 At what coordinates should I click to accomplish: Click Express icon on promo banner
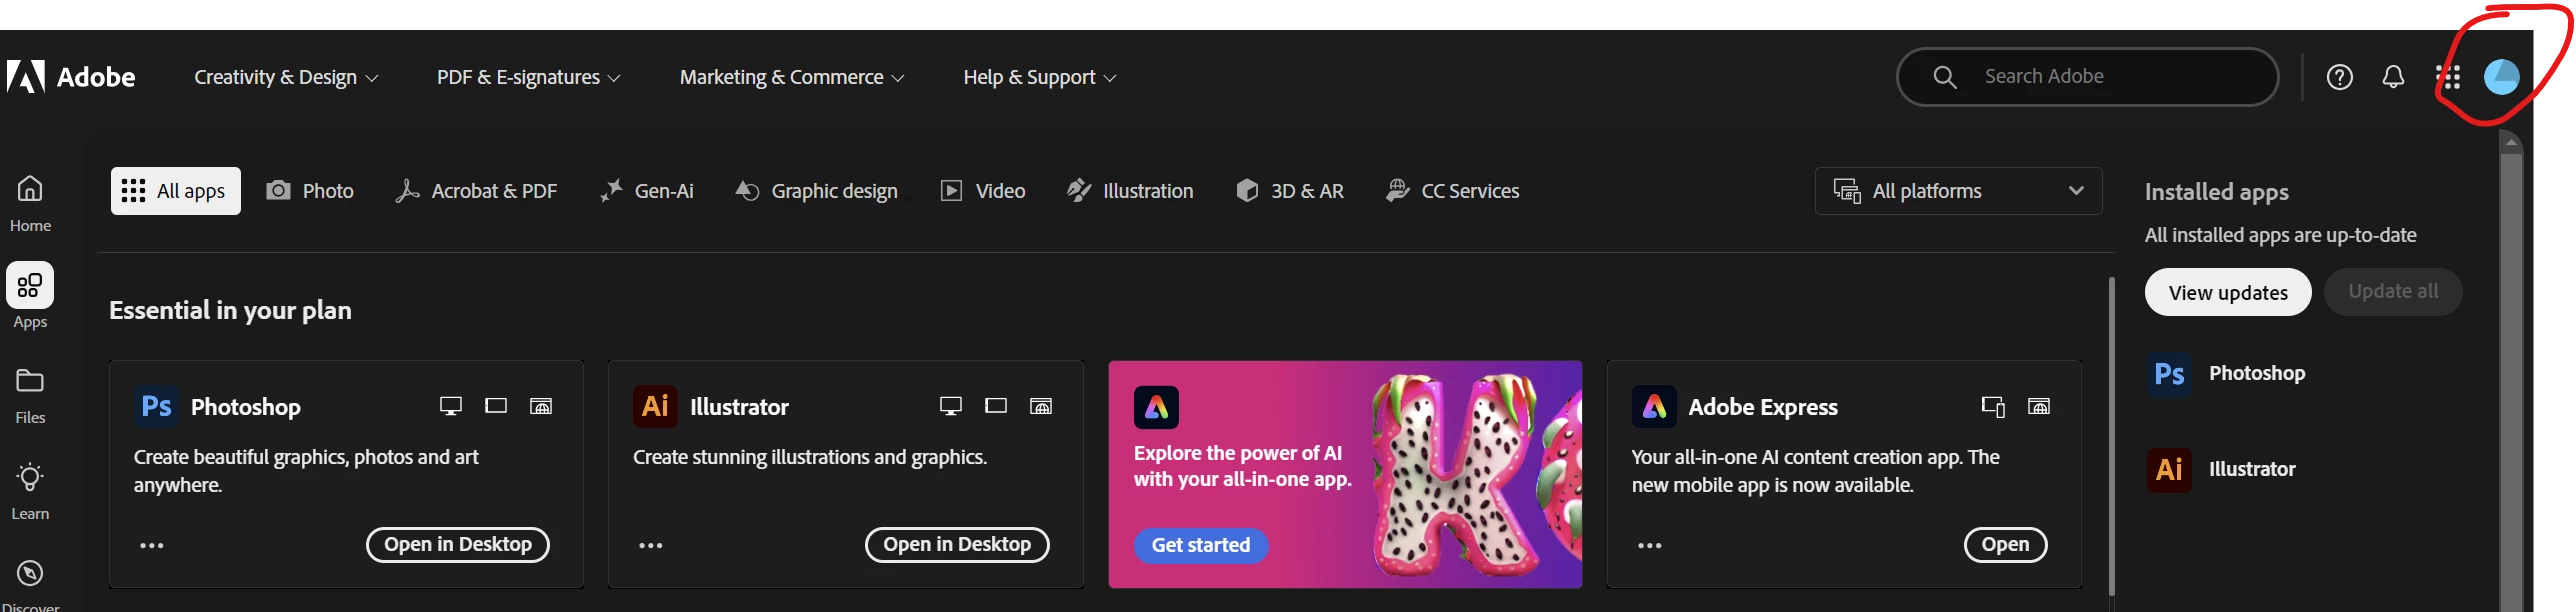click(x=1156, y=407)
